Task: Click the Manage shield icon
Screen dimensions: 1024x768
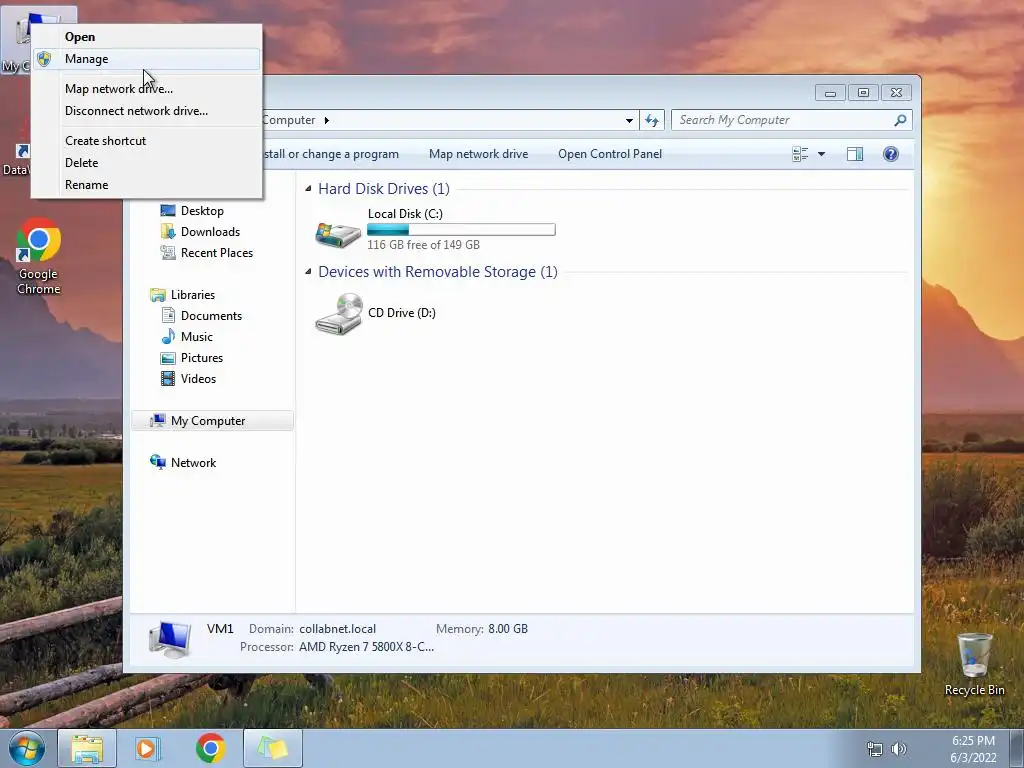Action: [44, 59]
